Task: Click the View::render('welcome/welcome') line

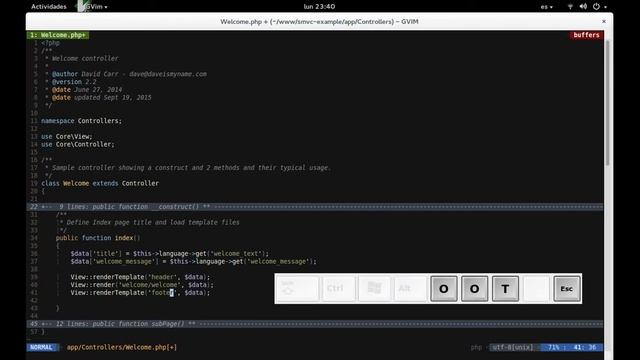Action: click(x=142, y=285)
